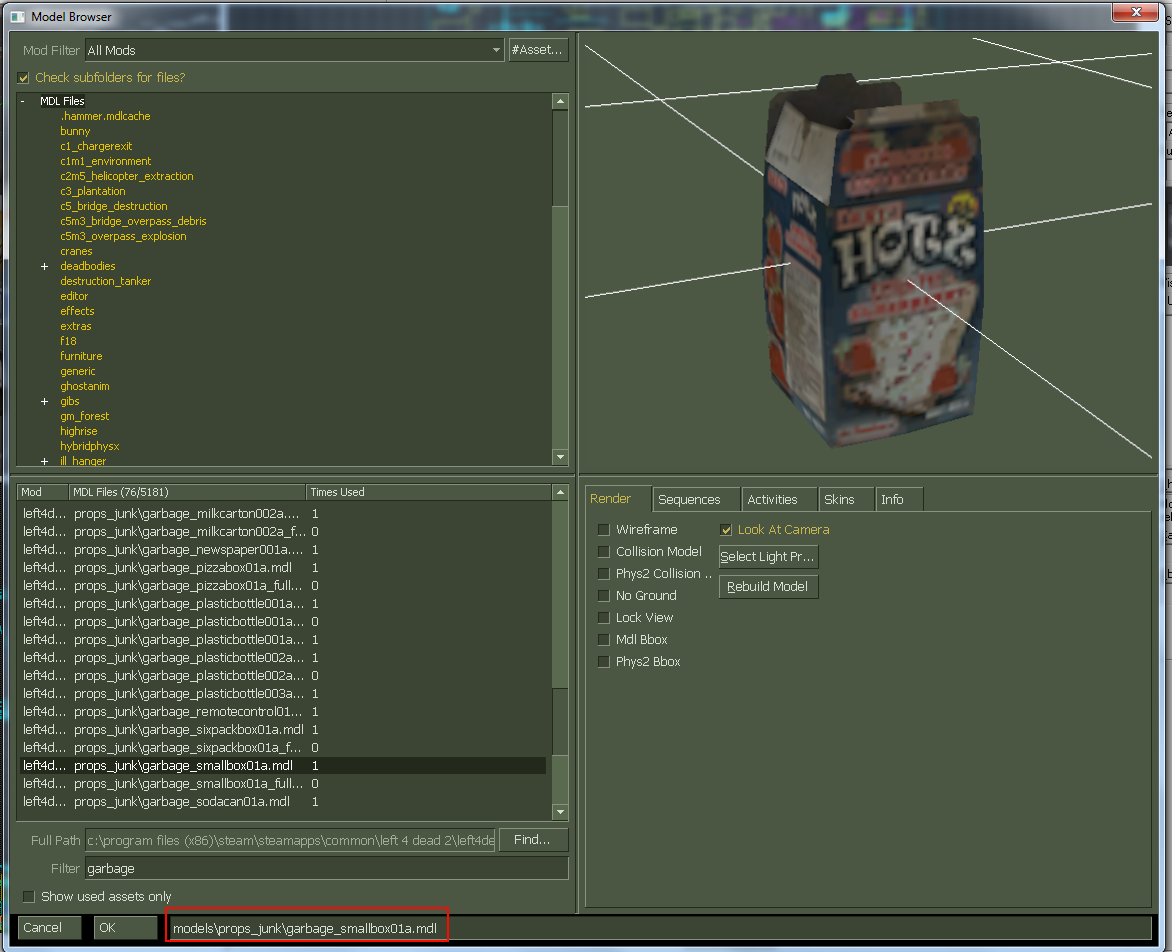Select the c3_plantation folder

coord(93,191)
